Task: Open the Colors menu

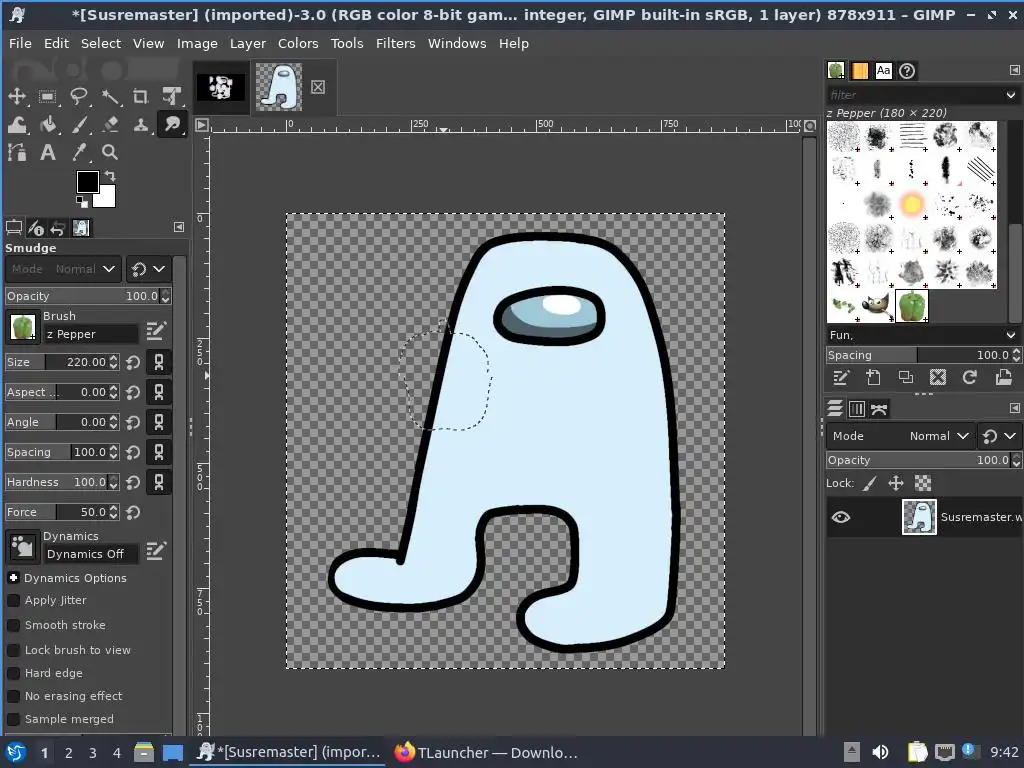Action: pos(298,43)
